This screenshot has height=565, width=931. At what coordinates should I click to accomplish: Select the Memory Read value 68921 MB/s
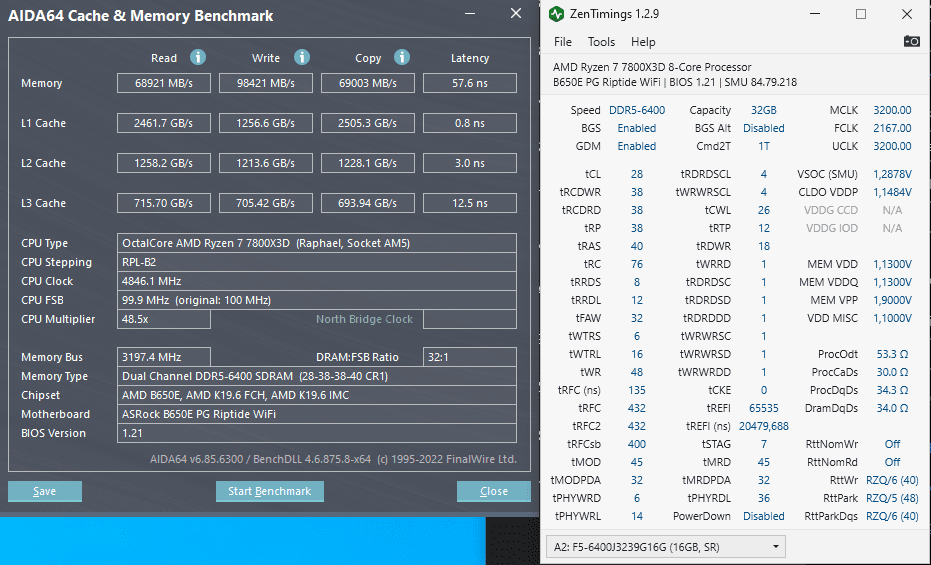[x=164, y=83]
